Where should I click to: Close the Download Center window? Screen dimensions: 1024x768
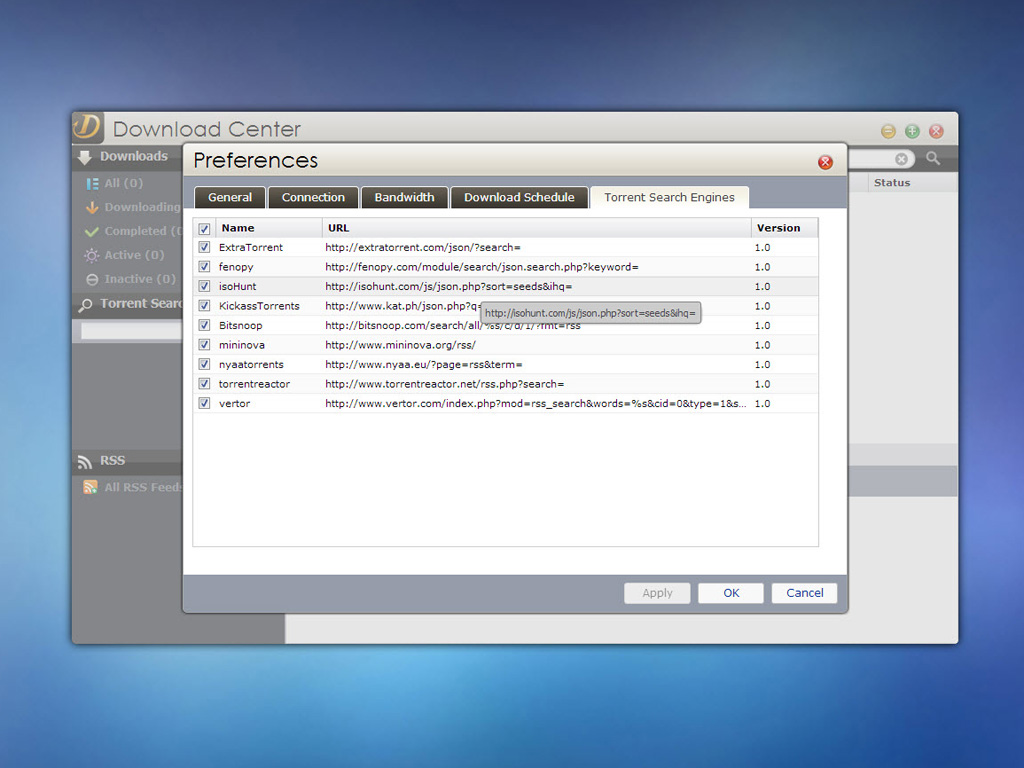(936, 131)
